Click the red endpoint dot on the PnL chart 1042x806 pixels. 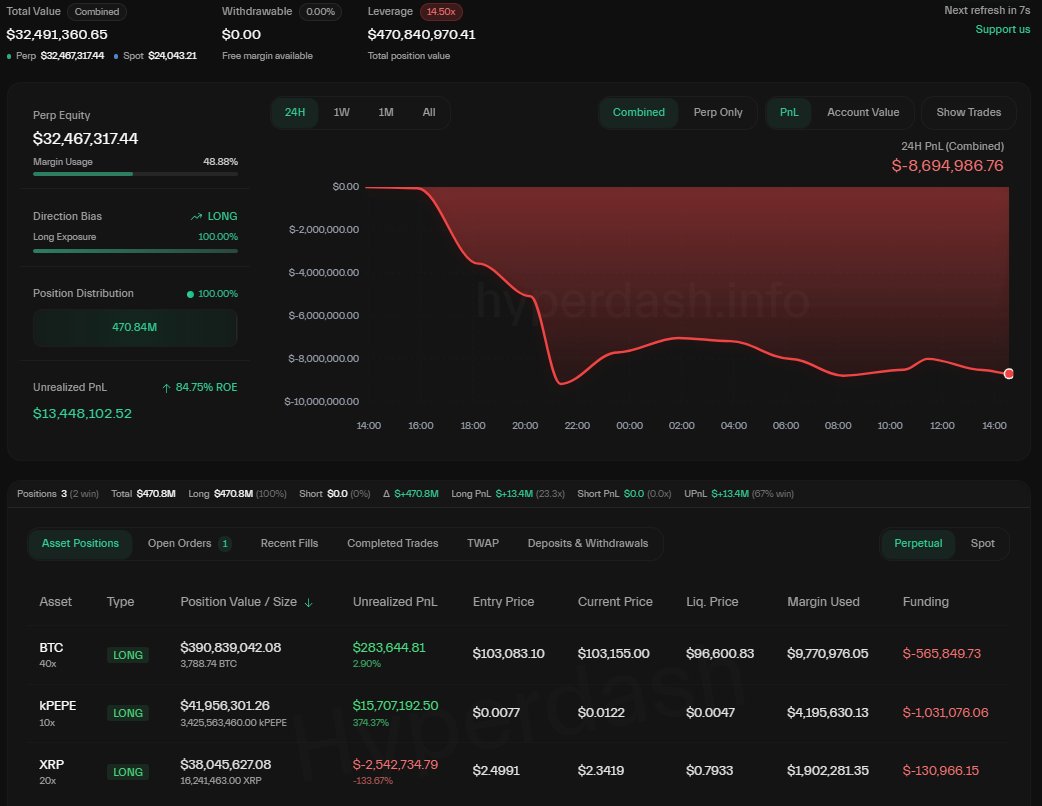point(1009,373)
